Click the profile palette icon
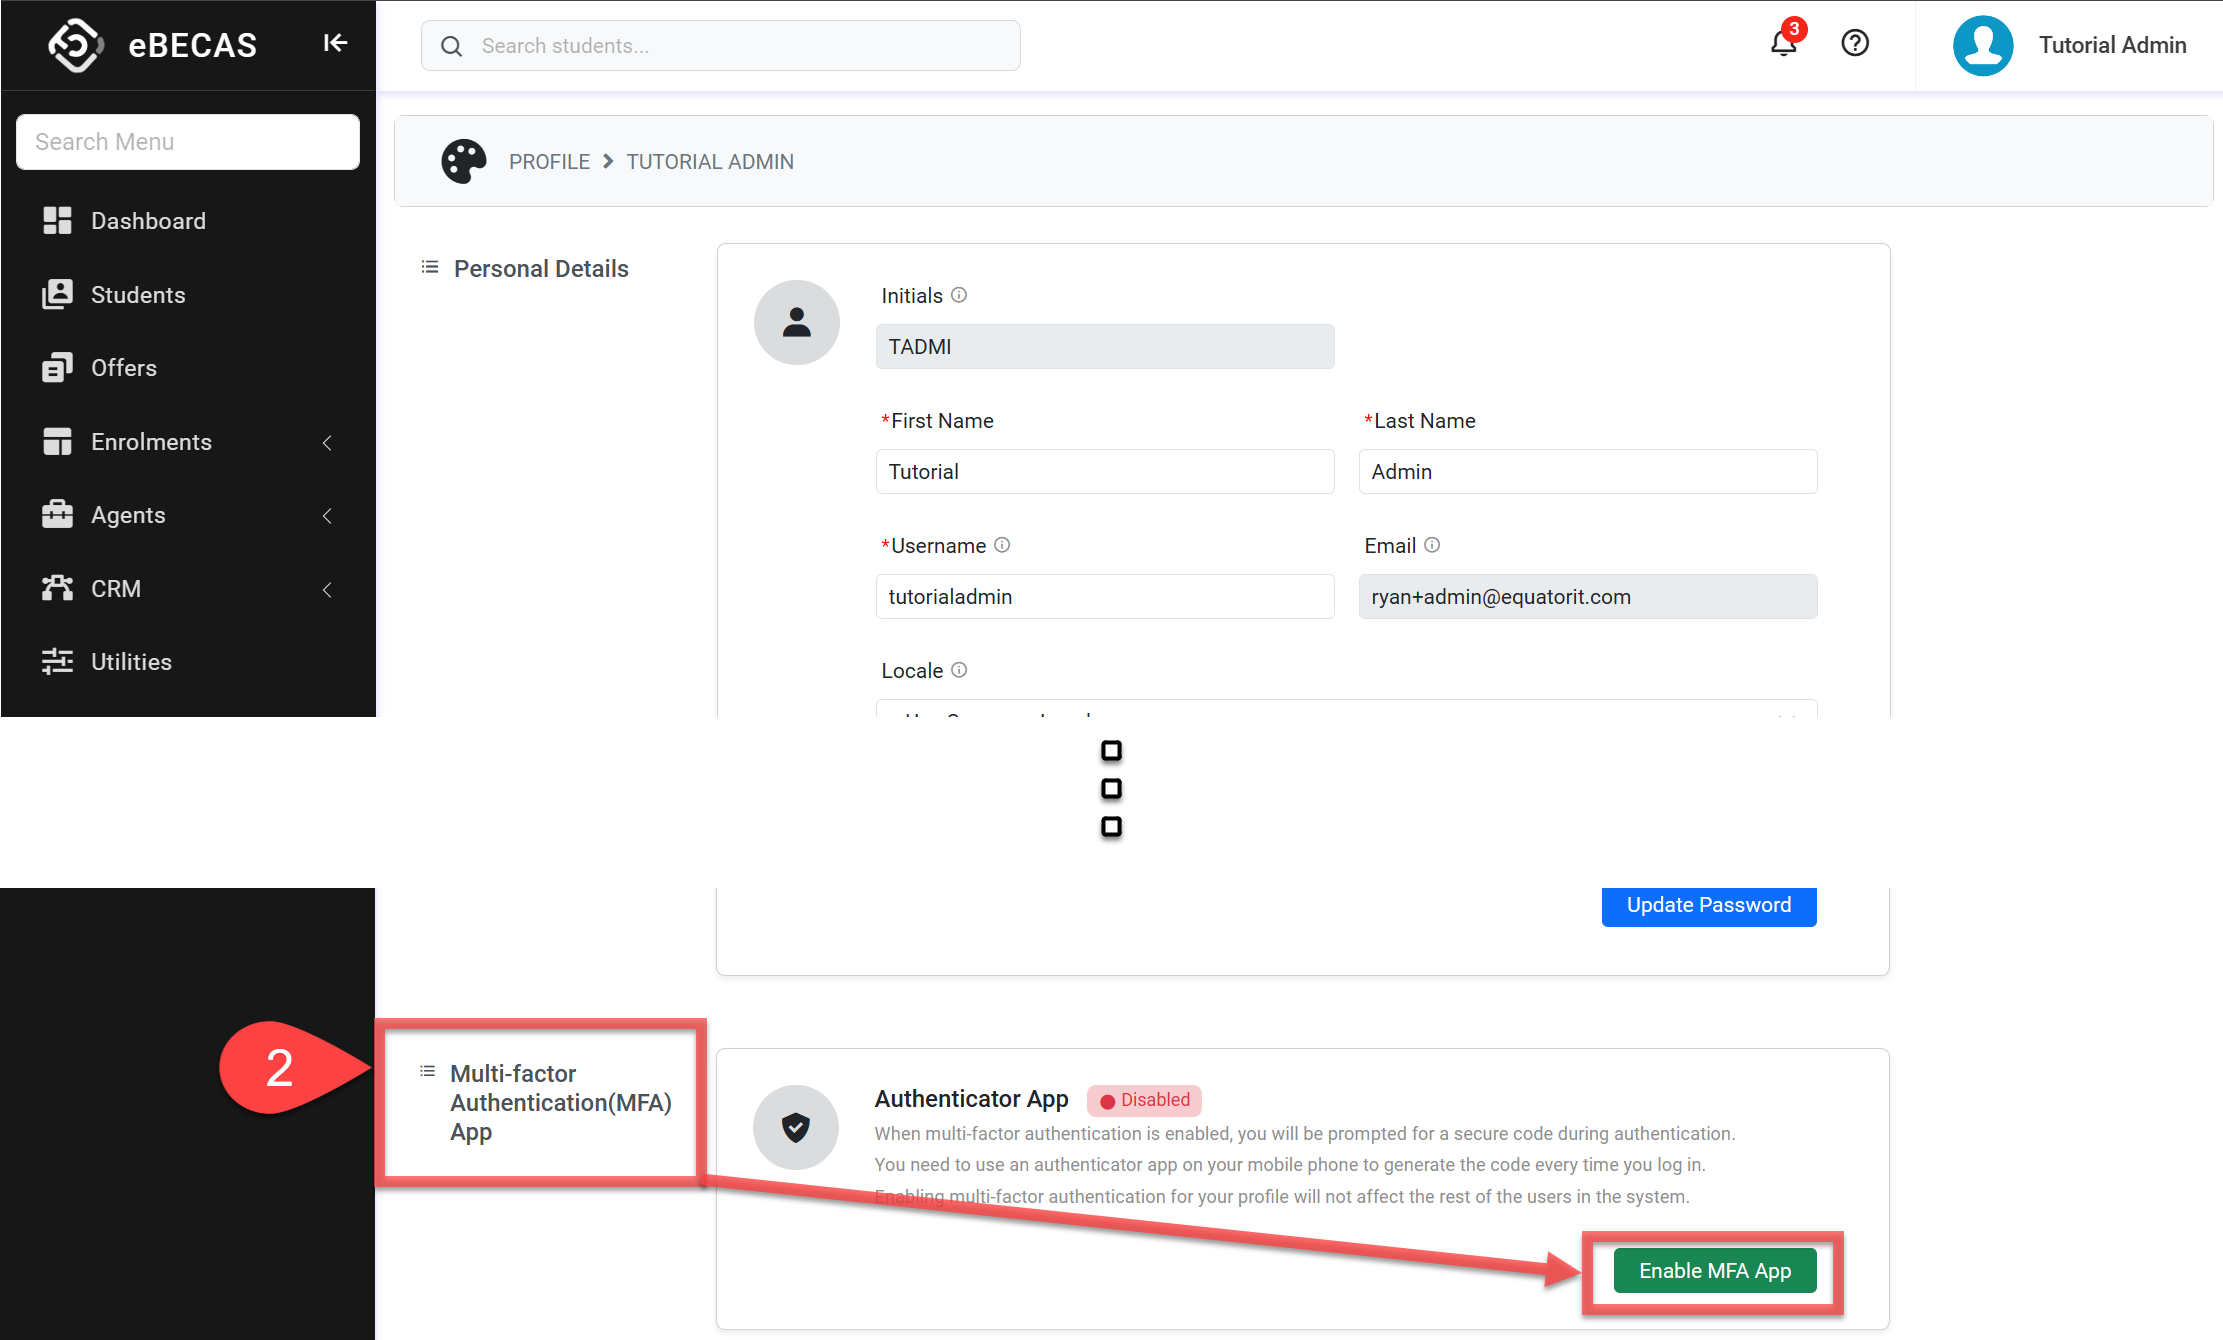Screen dimensions: 2223x1340 click(x=463, y=161)
